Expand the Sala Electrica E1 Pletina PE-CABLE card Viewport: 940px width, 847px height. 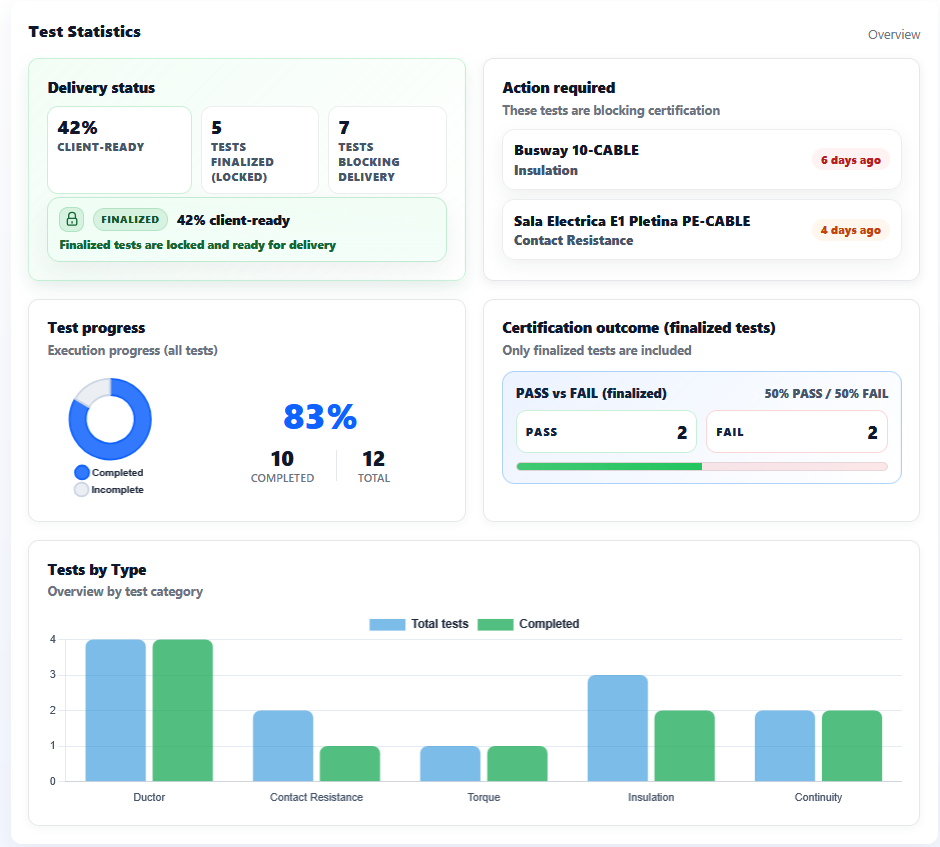(700, 229)
